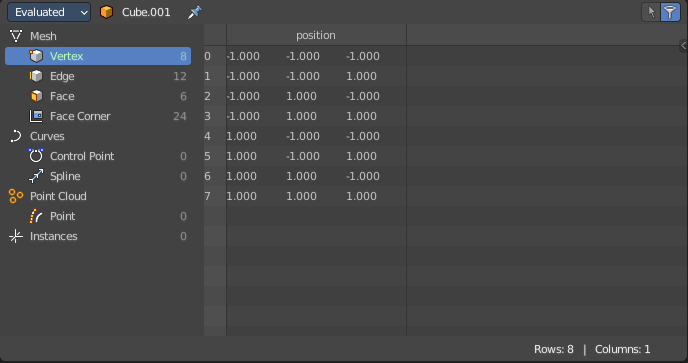Viewport: 688px width, 363px height.
Task: Click the Edge cube icon
Action: (36, 76)
